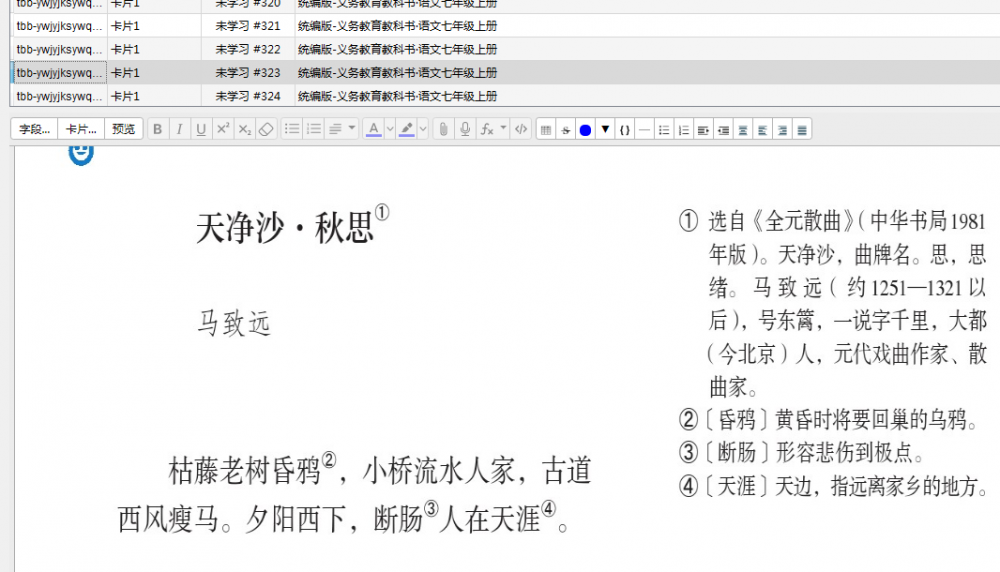The image size is (1000, 572).
Task: Insert an unordered bullet list
Action: click(292, 129)
